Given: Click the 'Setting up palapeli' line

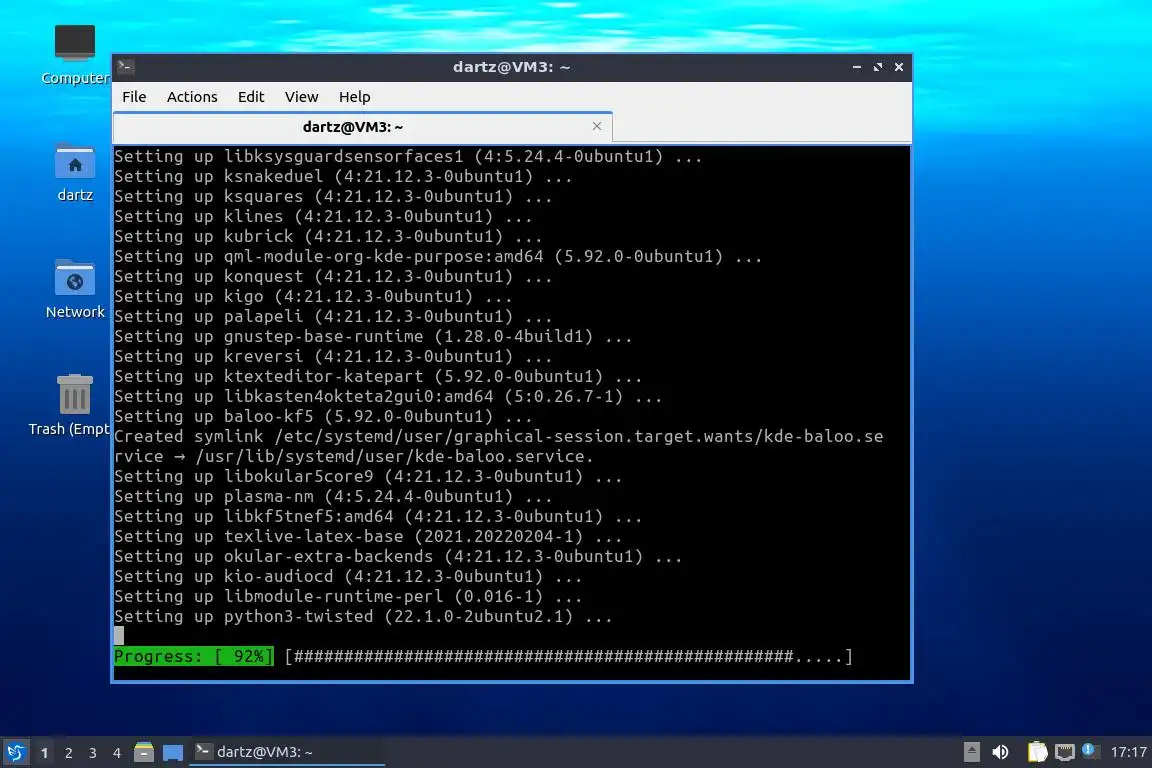Looking at the screenshot, I should click(333, 316).
